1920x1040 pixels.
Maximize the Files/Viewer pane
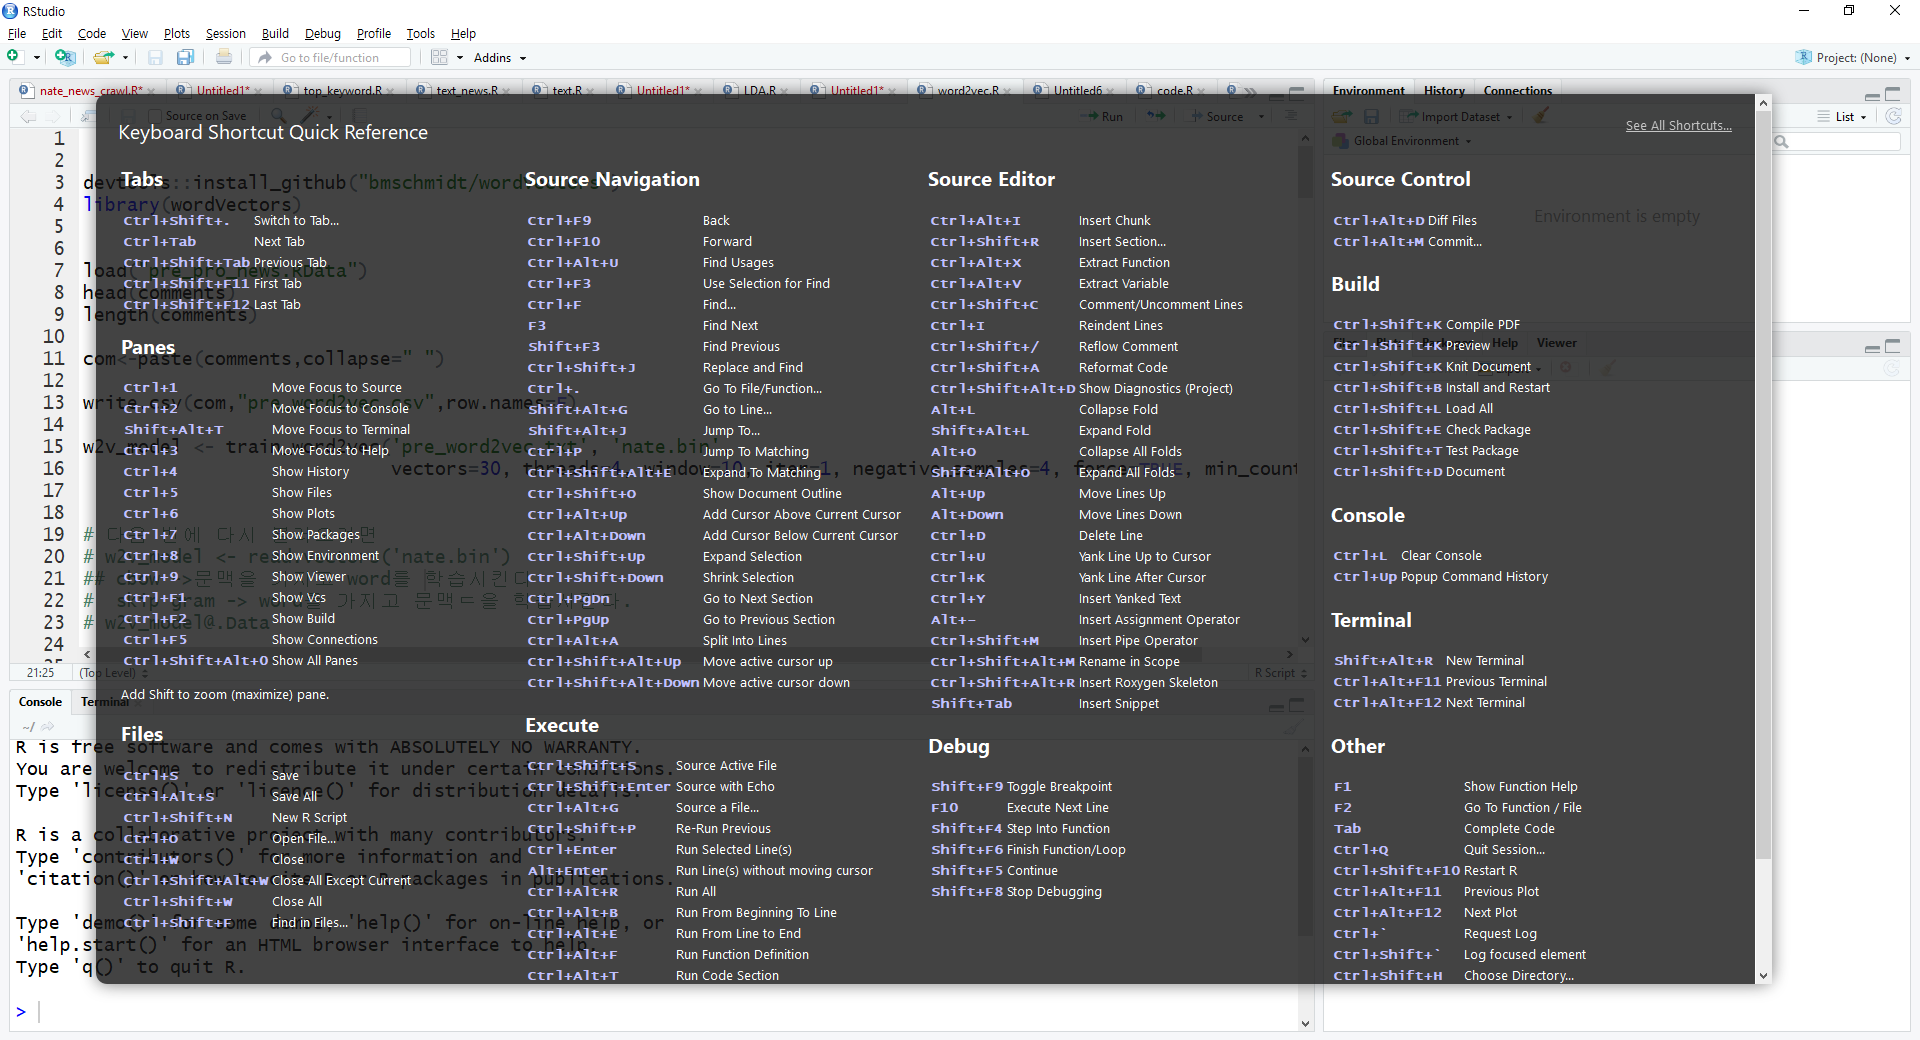click(1893, 346)
